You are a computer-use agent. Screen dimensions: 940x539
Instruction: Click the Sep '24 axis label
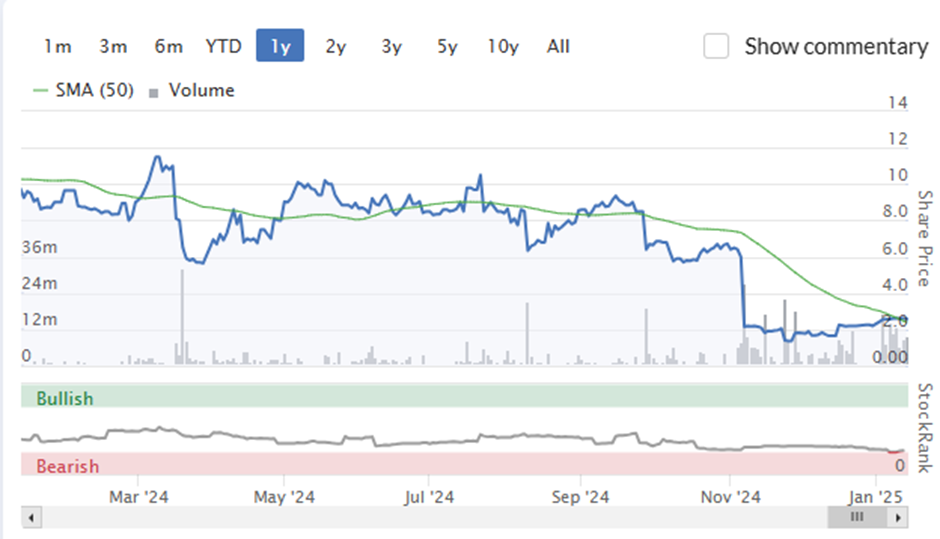580,497
